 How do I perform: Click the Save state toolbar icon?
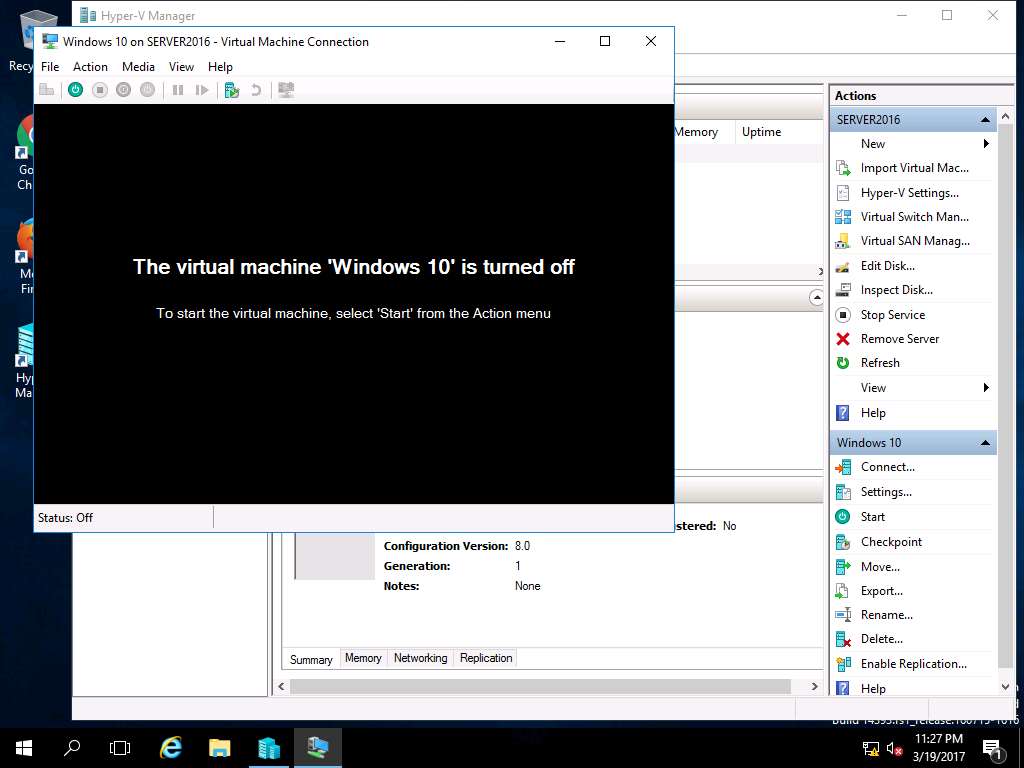tap(148, 90)
